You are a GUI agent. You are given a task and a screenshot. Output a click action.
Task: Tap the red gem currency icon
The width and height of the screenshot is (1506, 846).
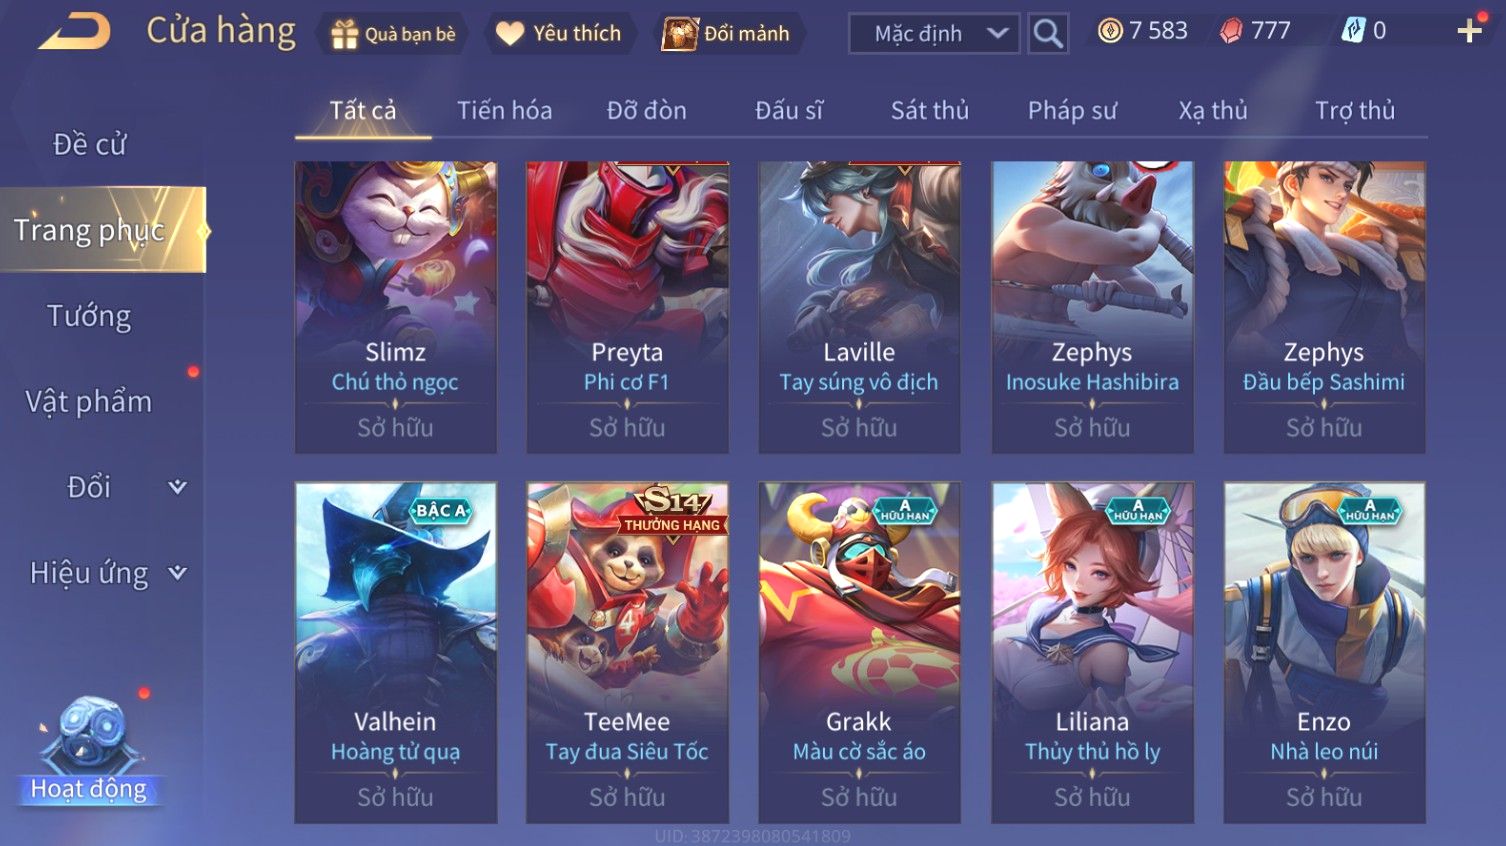(x=1231, y=31)
